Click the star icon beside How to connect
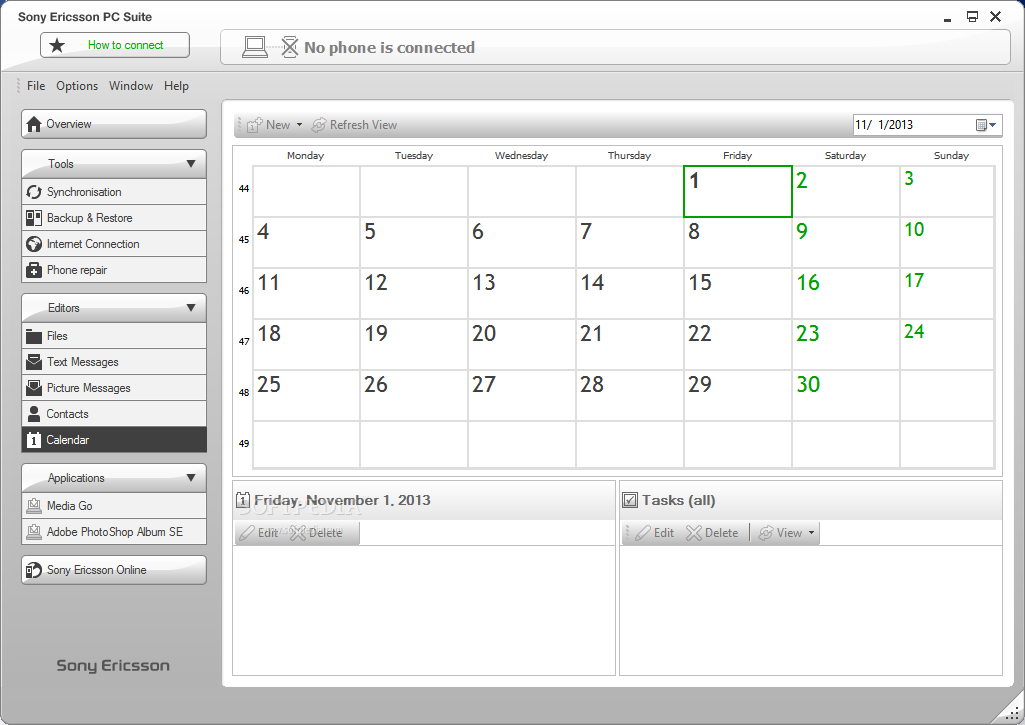The width and height of the screenshot is (1025, 725). point(58,45)
